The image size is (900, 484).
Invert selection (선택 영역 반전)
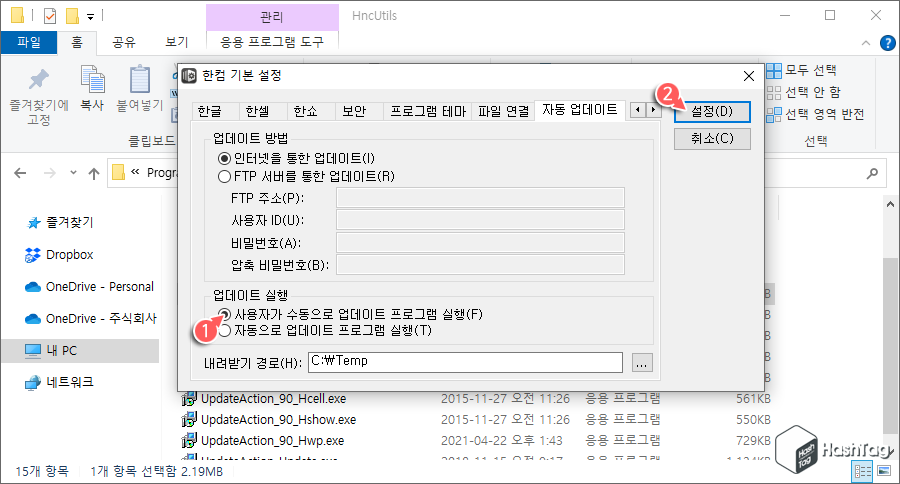[x=815, y=114]
